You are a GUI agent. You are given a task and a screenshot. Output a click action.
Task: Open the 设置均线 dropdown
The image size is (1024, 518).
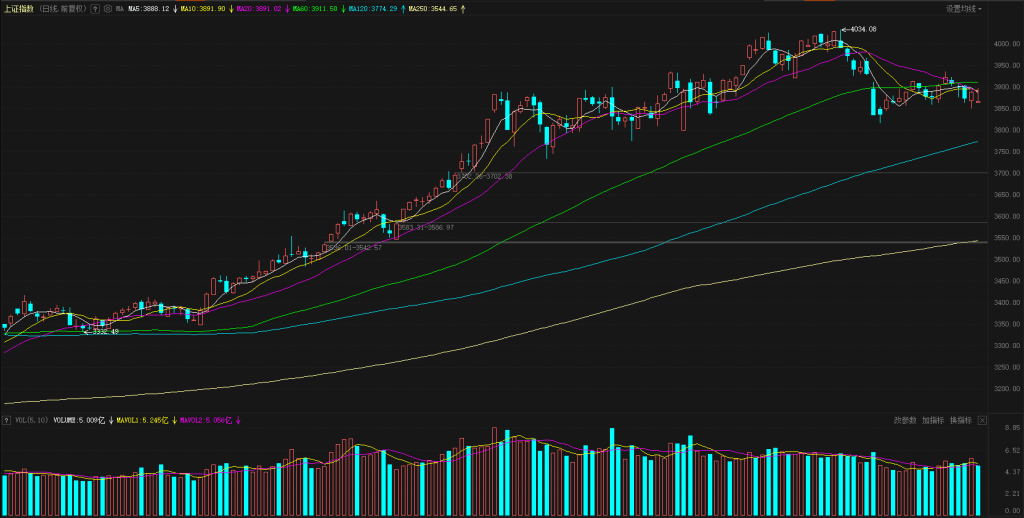964,8
